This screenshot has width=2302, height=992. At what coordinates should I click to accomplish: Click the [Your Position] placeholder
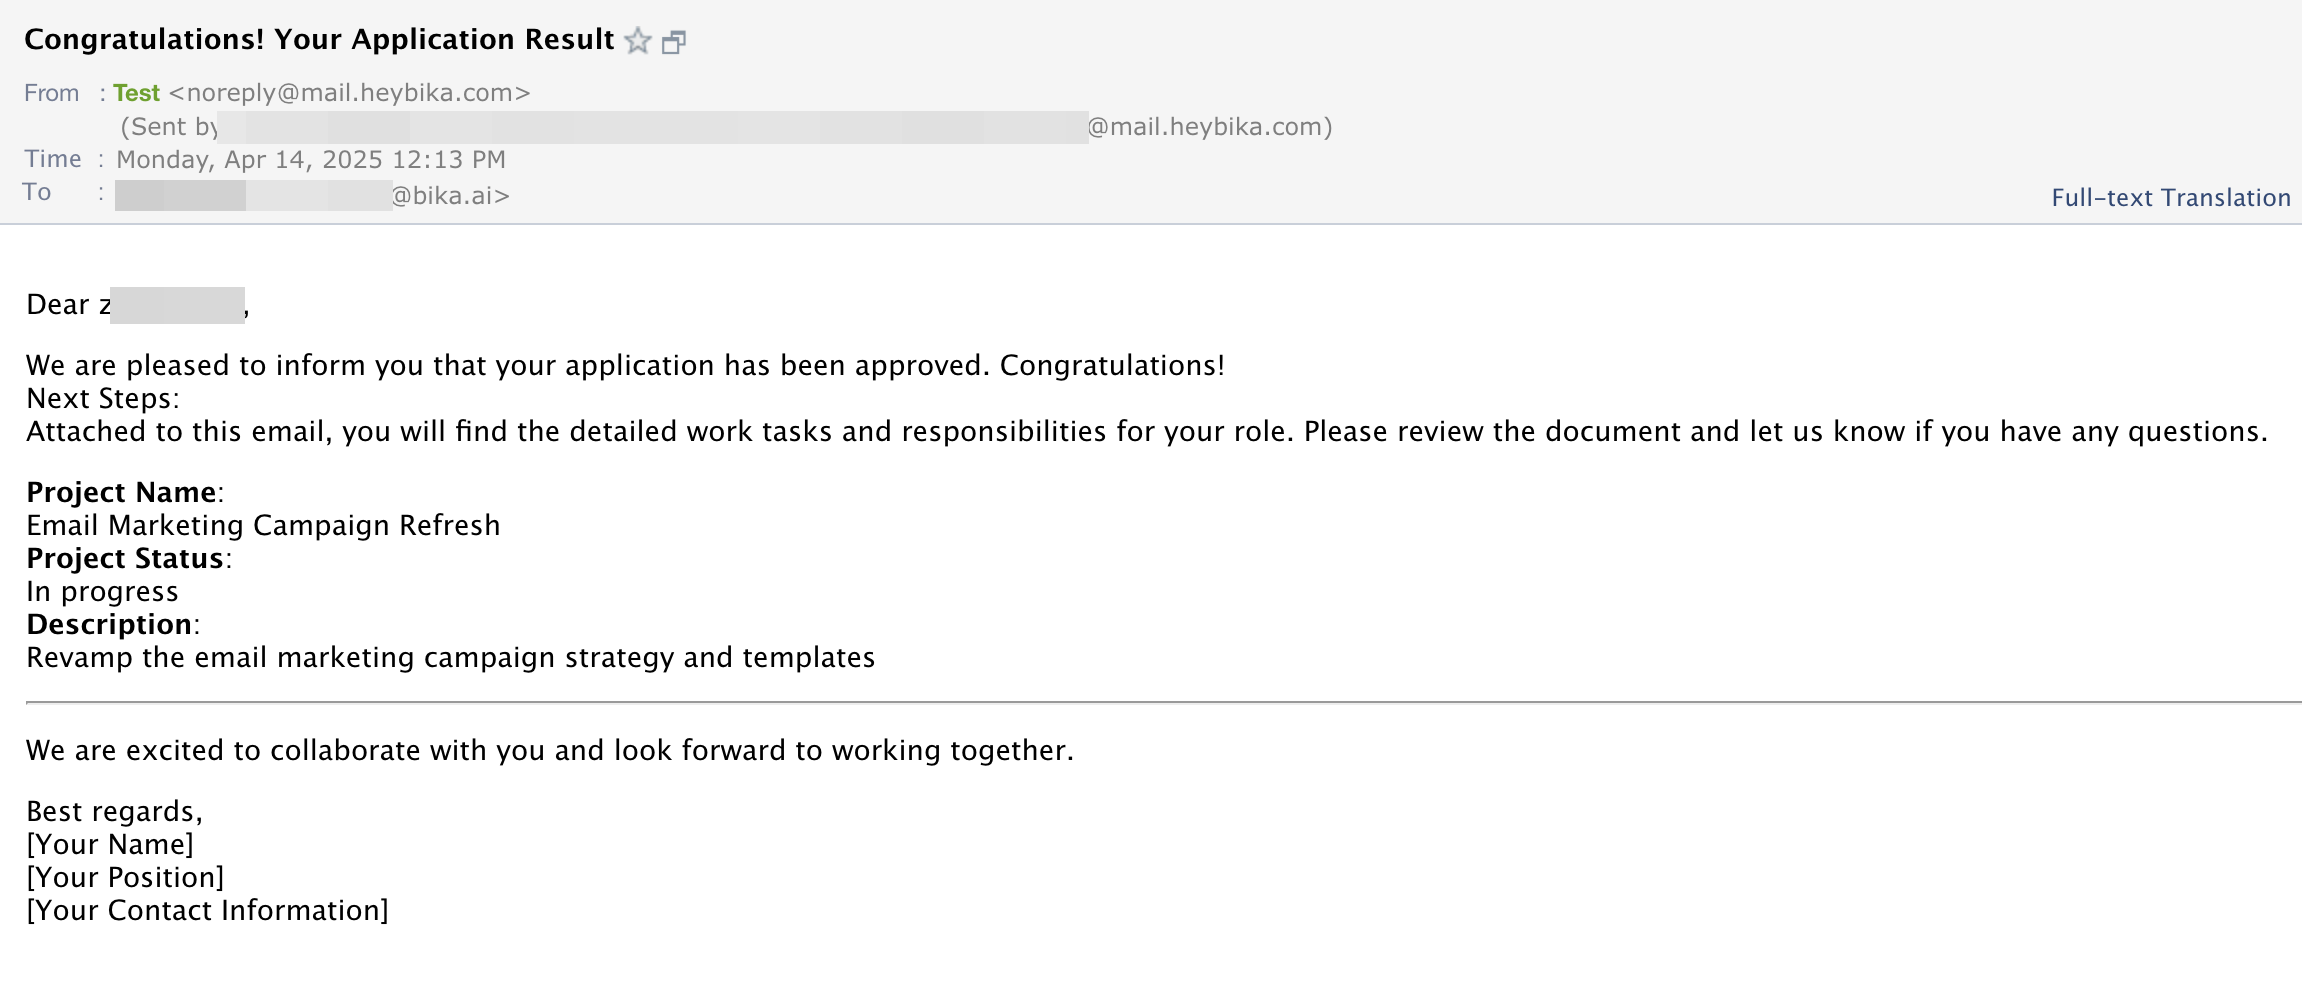pos(125,877)
